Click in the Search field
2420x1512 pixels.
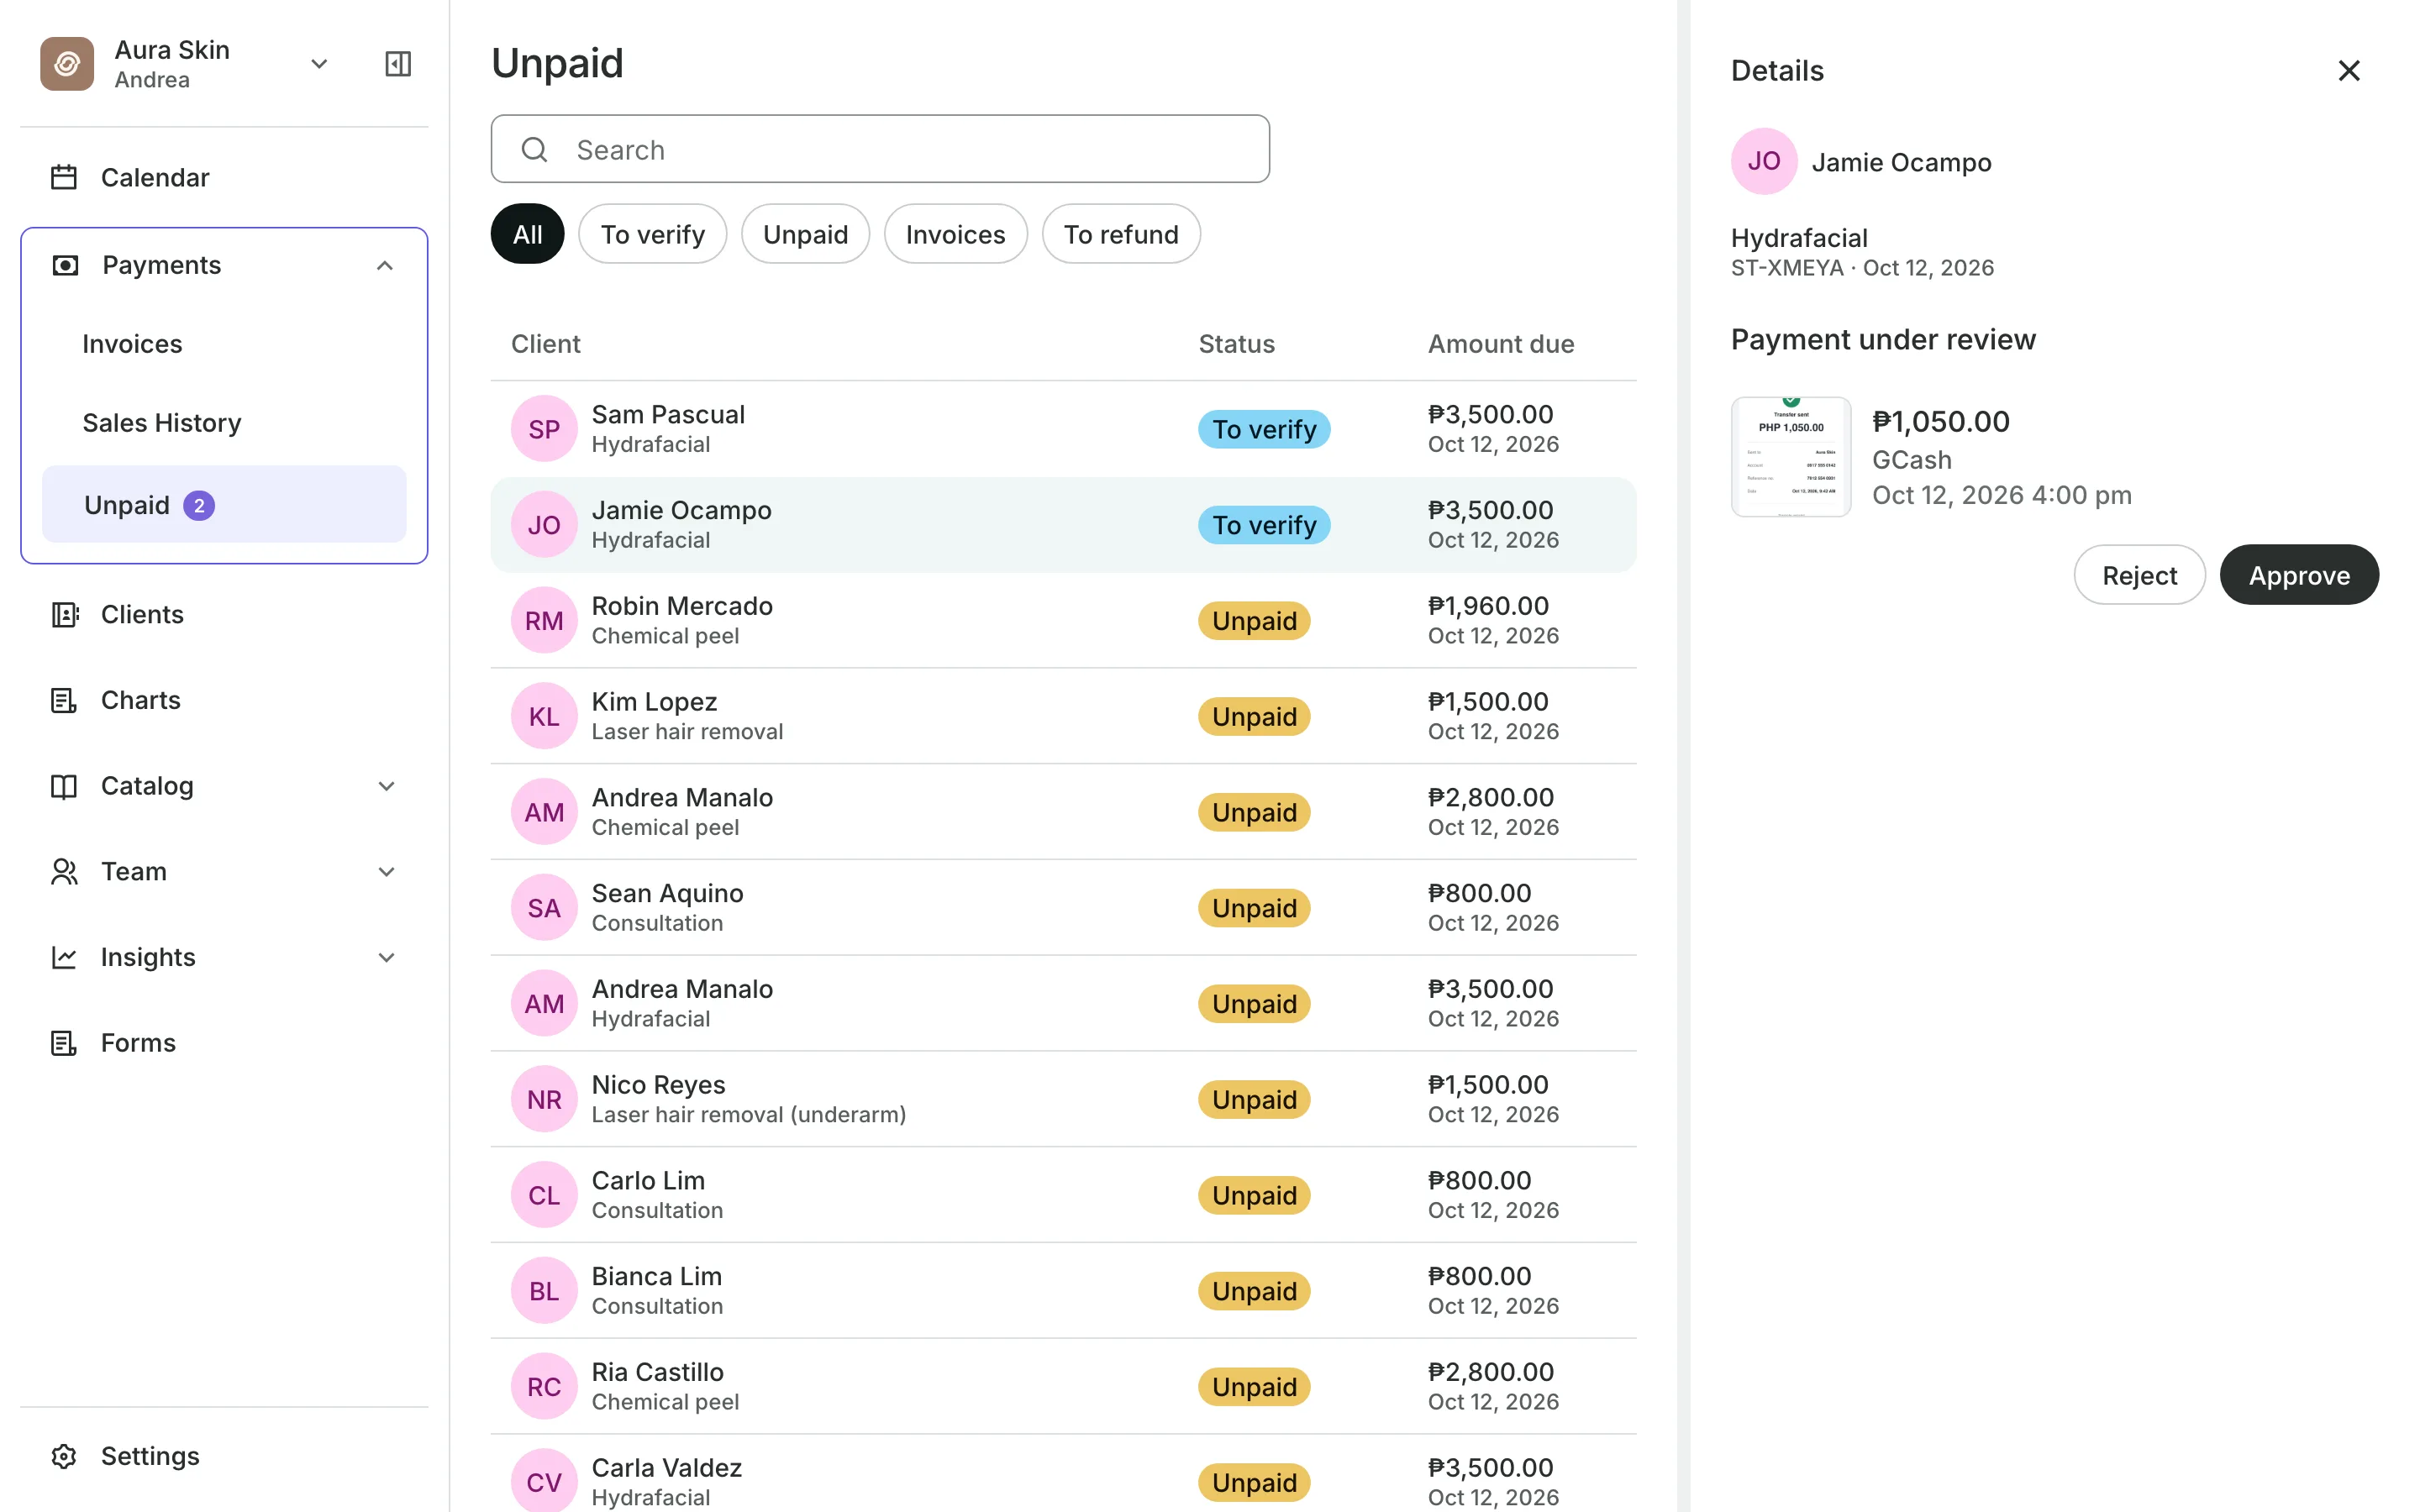[x=880, y=149]
